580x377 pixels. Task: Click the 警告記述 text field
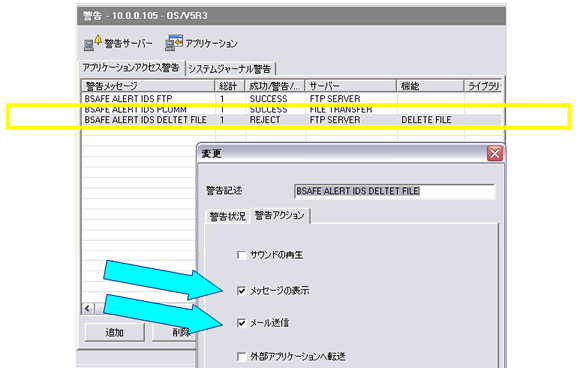(394, 191)
